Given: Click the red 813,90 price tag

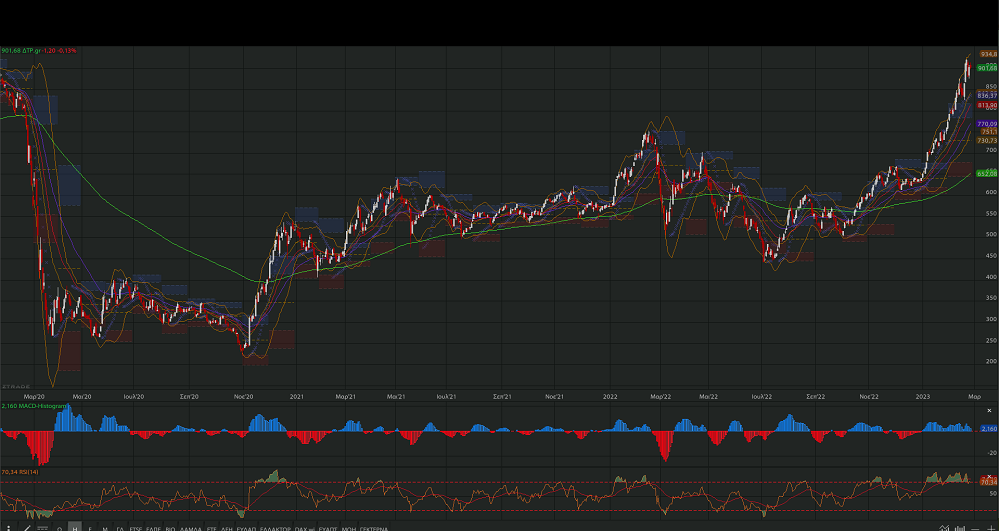Looking at the screenshot, I should click(987, 105).
